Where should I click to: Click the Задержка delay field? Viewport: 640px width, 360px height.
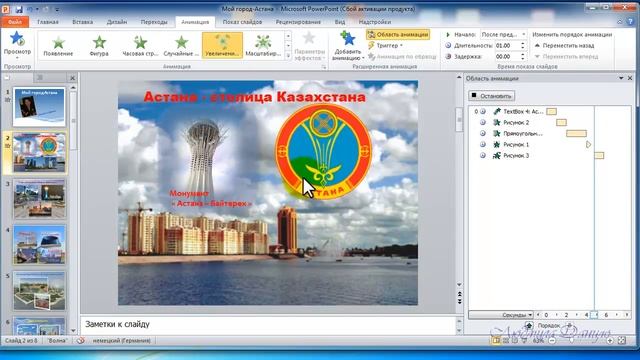pos(507,57)
